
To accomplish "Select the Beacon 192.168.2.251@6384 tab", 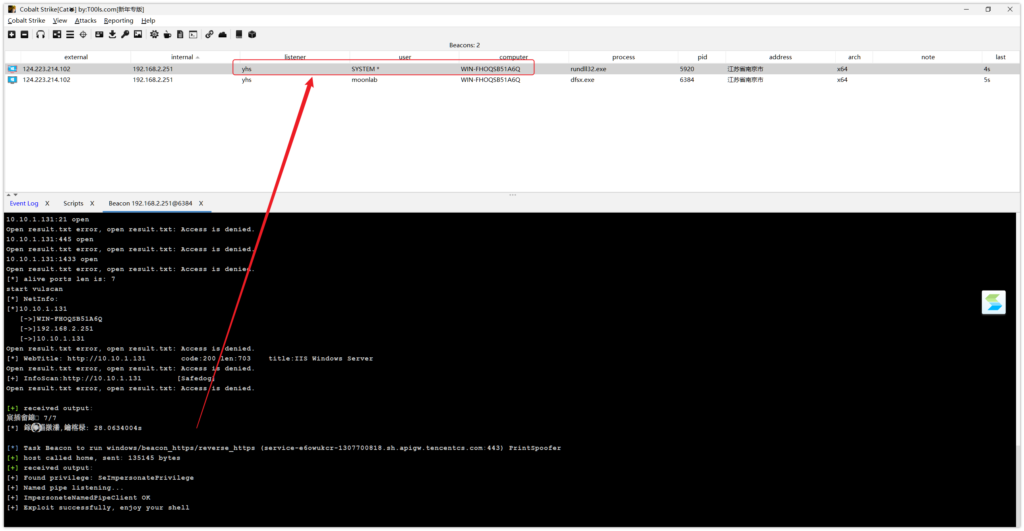I will pyautogui.click(x=150, y=204).
